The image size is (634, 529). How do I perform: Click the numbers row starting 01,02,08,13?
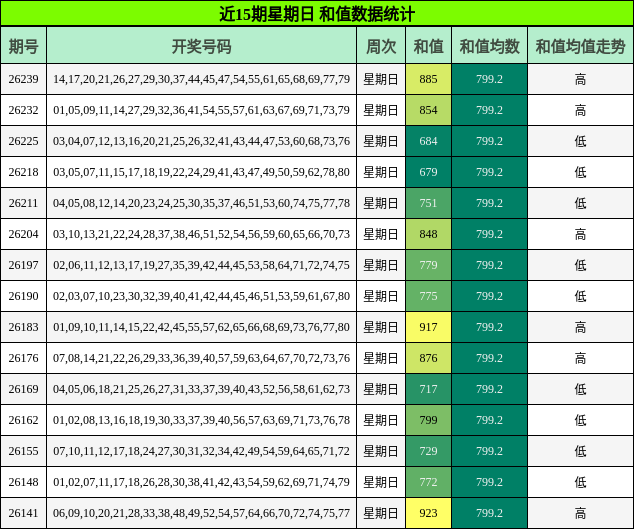click(201, 420)
